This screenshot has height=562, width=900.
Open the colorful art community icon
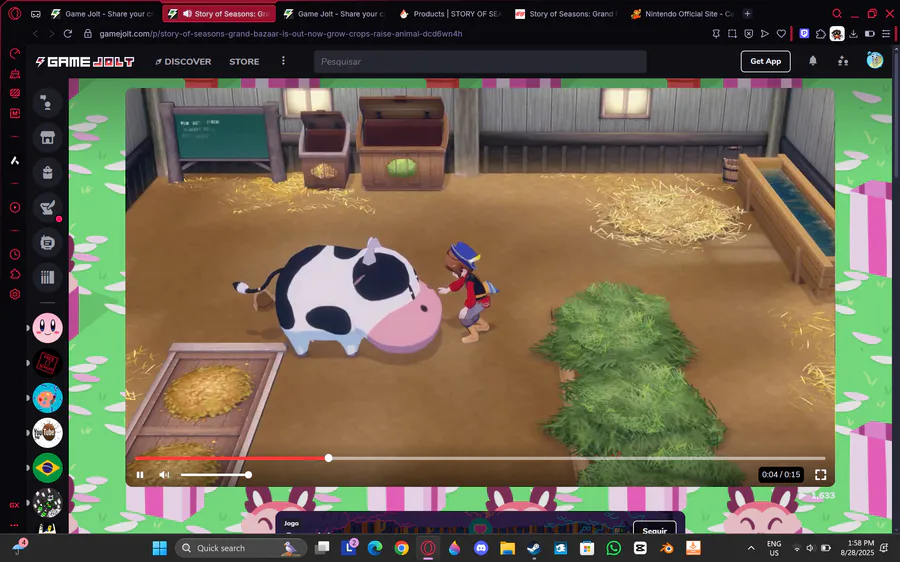pos(47,398)
